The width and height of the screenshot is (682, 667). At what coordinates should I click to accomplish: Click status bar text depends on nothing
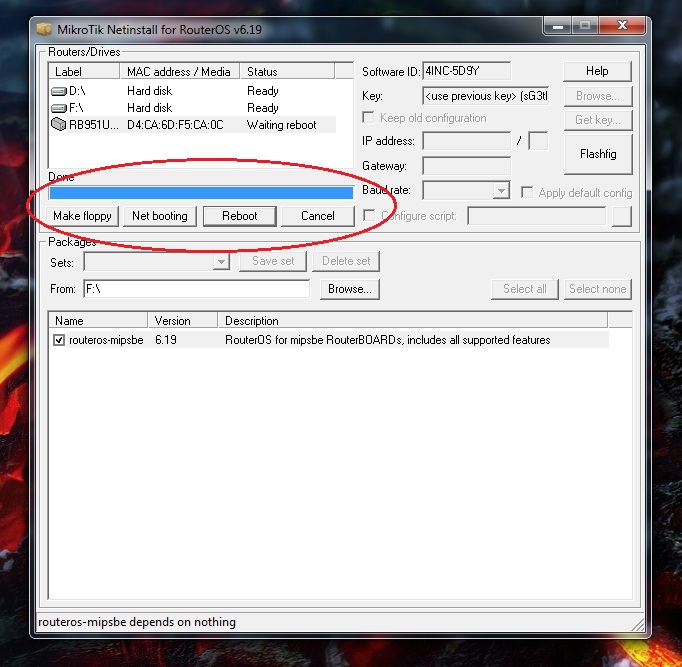click(137, 622)
